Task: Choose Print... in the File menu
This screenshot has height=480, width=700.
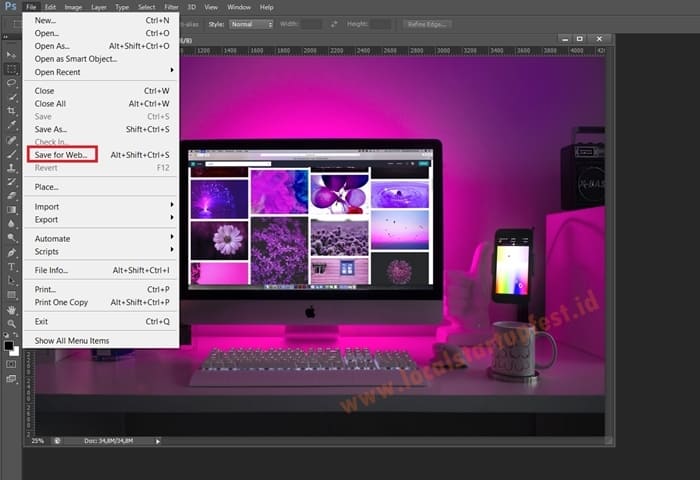Action: click(x=101, y=289)
